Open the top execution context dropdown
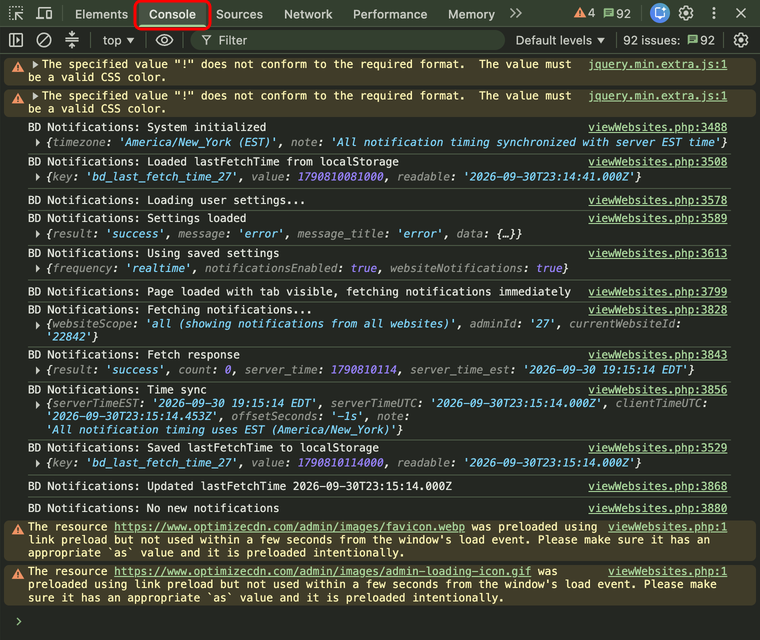 pyautogui.click(x=118, y=41)
